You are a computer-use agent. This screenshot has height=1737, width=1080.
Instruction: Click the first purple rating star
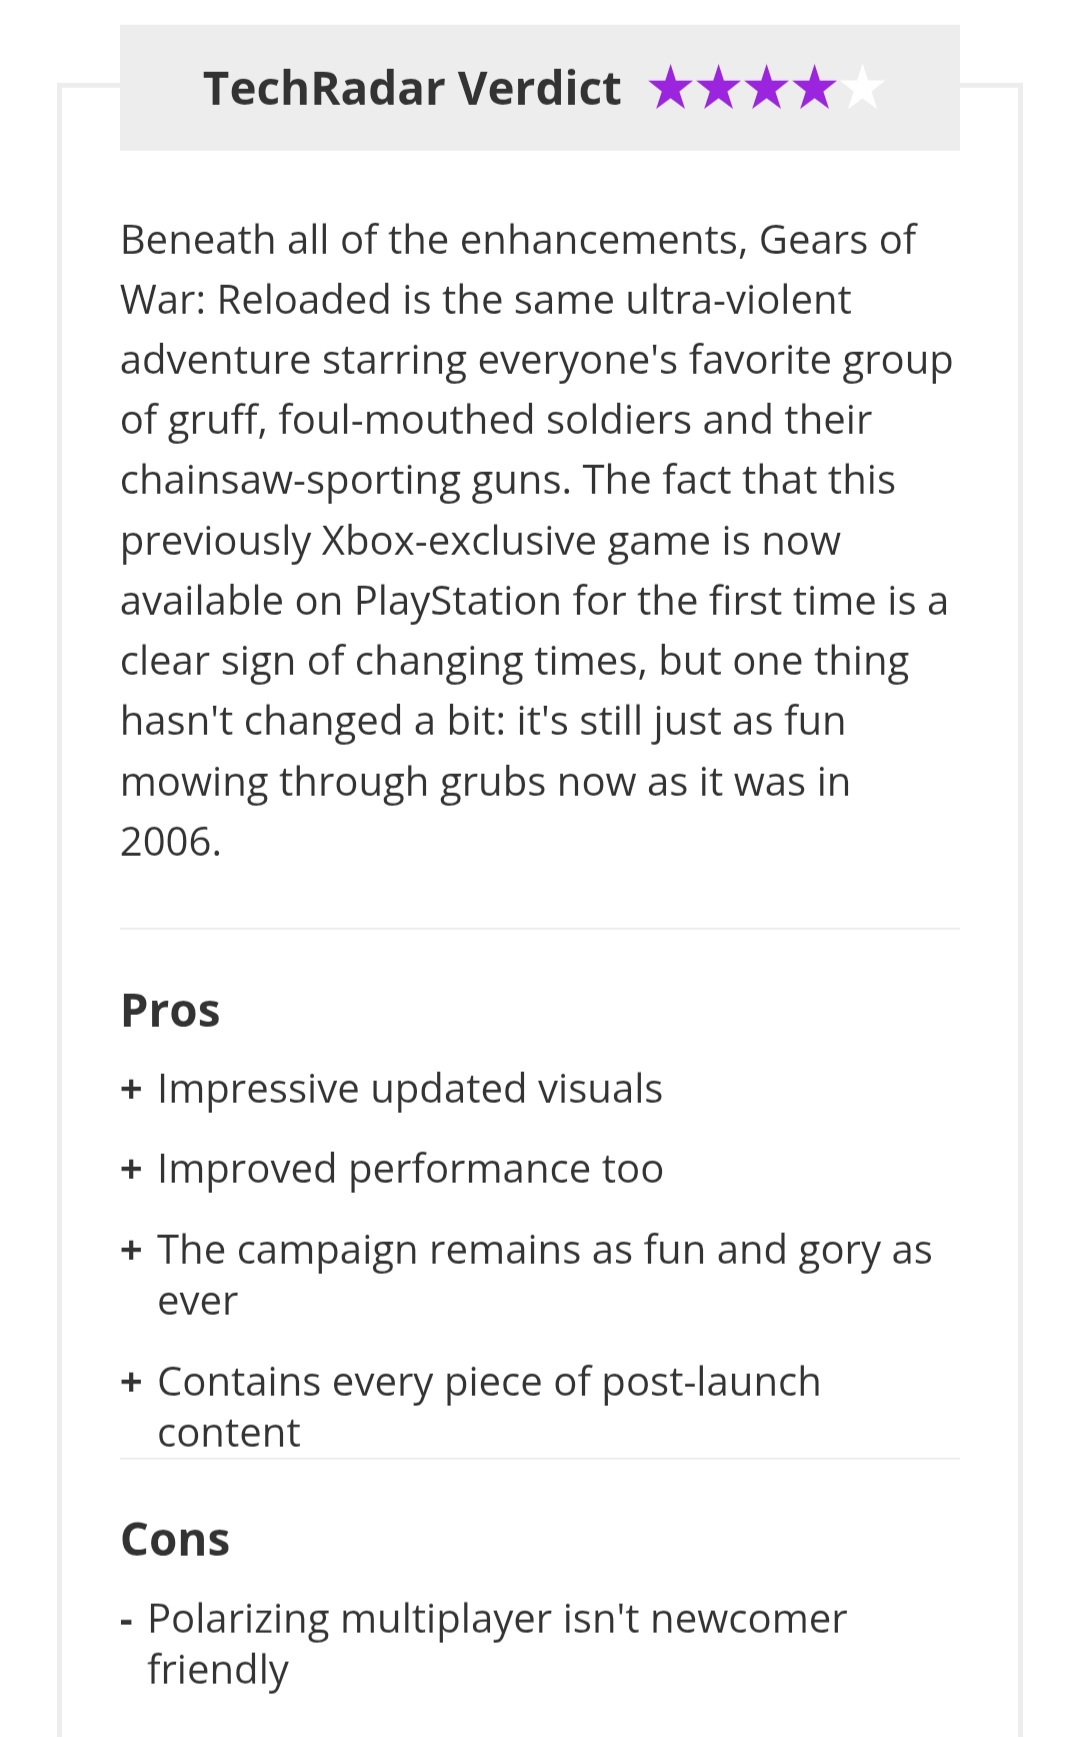click(670, 88)
